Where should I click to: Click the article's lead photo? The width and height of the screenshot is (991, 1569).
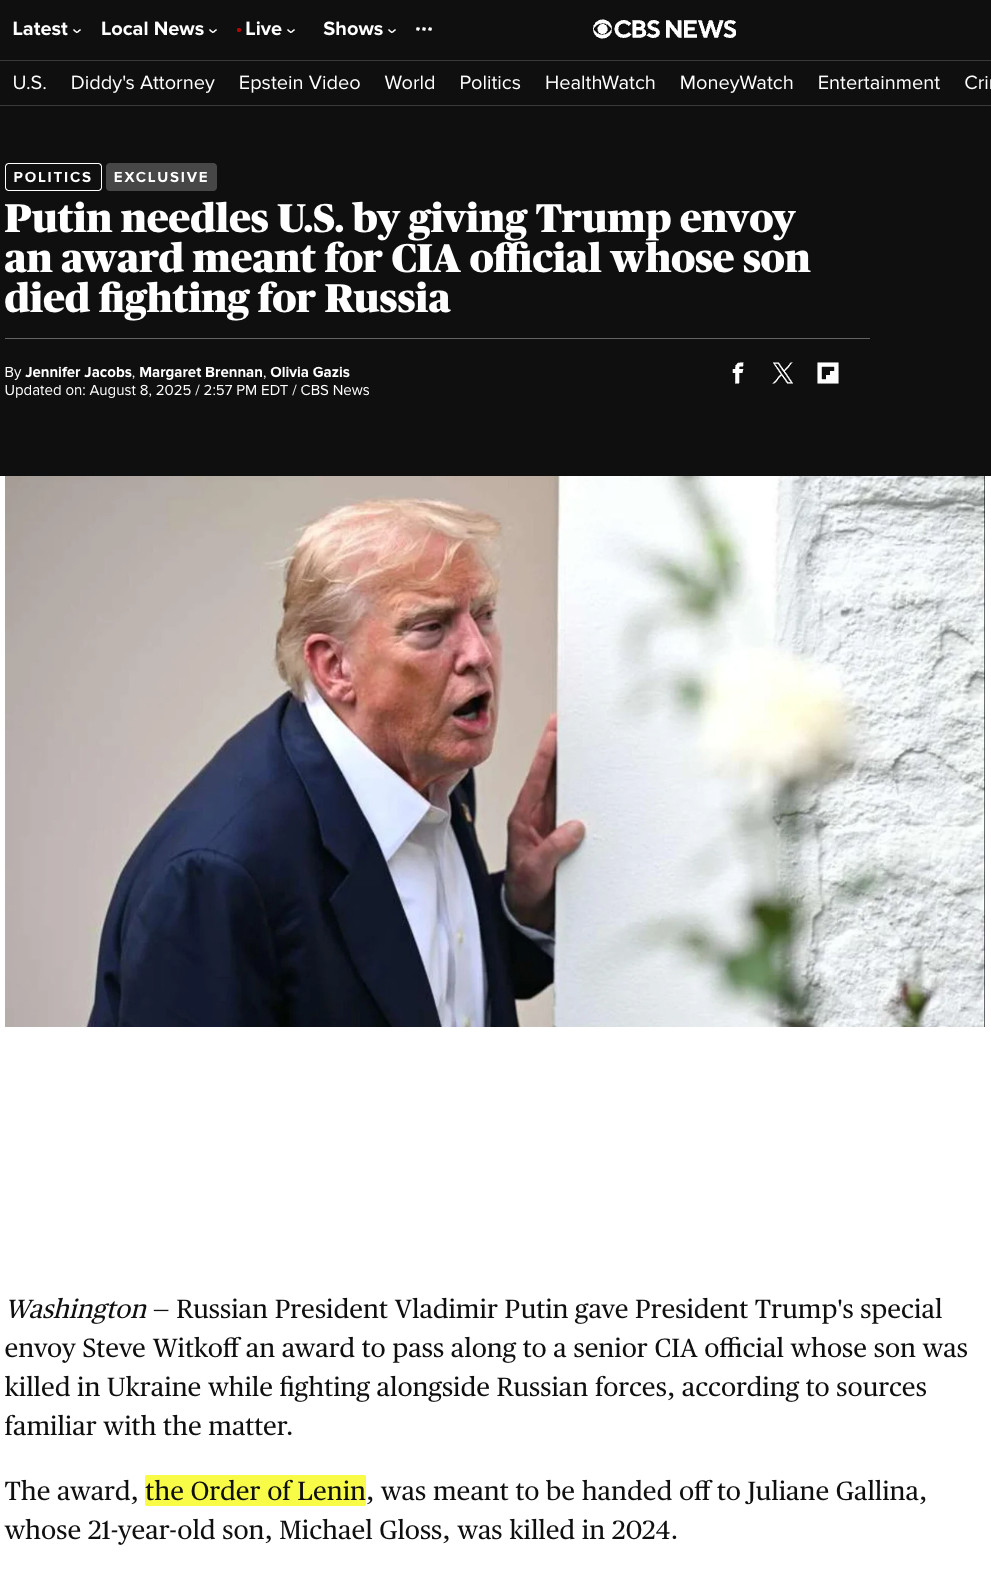pos(494,751)
